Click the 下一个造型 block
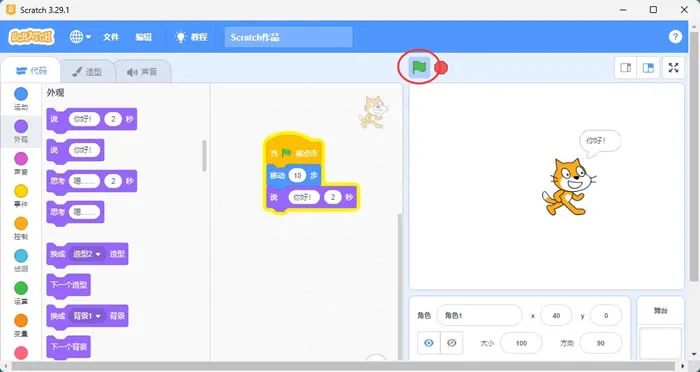 coord(69,285)
